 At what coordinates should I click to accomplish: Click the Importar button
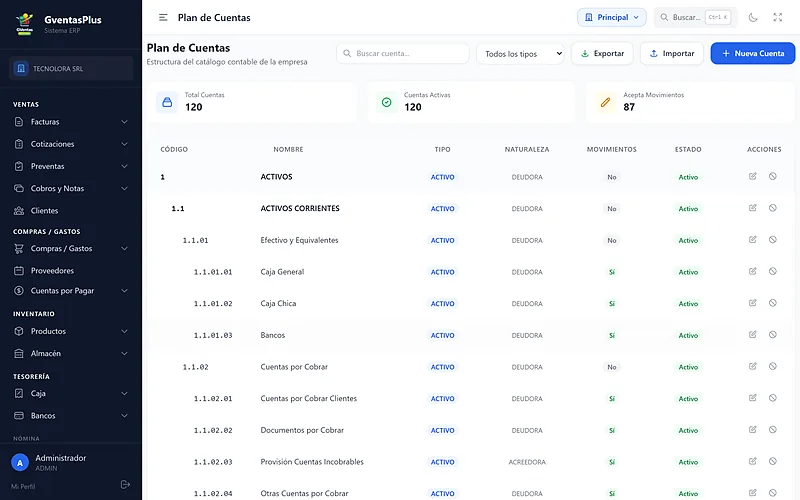[671, 54]
